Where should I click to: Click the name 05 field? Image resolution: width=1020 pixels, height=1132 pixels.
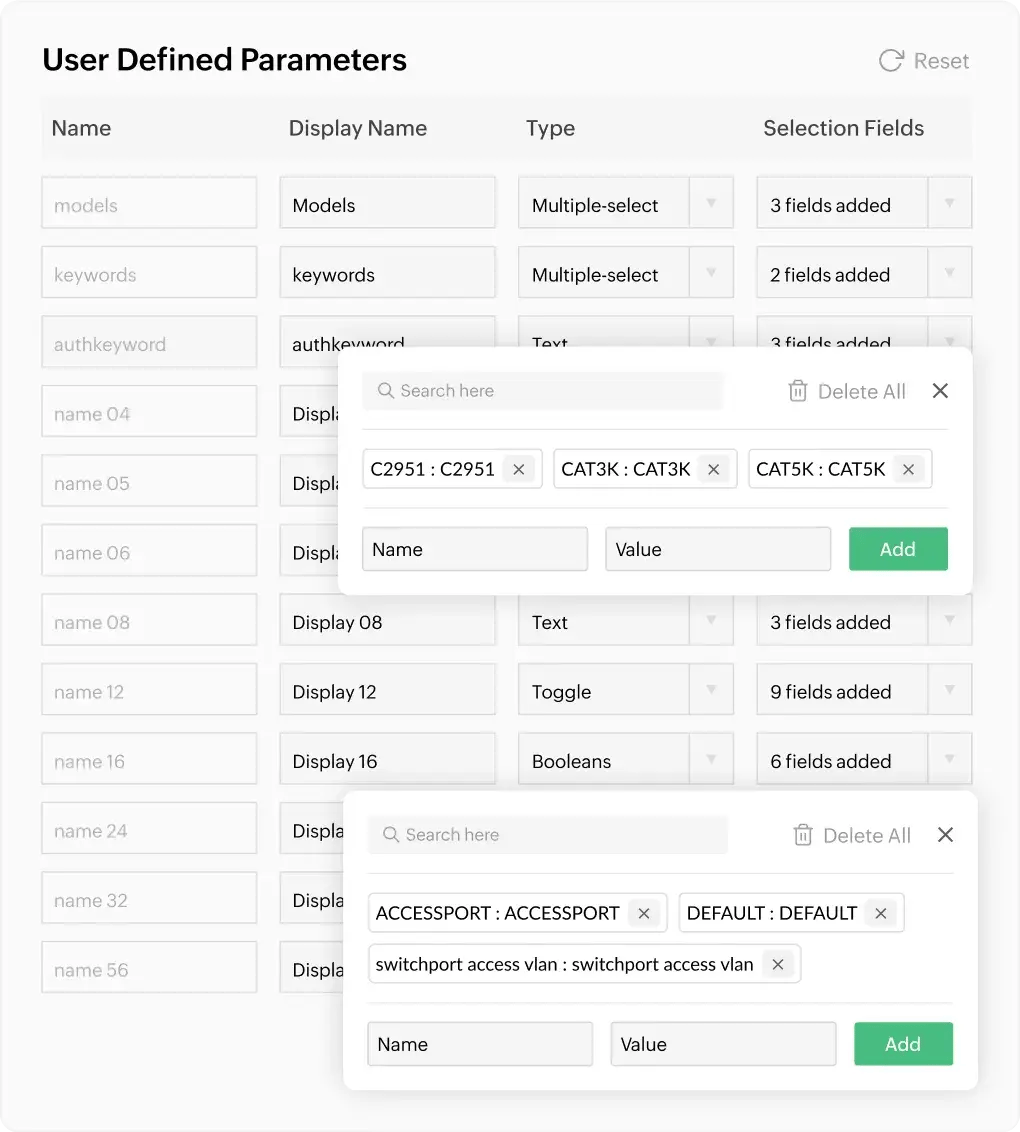pos(149,481)
